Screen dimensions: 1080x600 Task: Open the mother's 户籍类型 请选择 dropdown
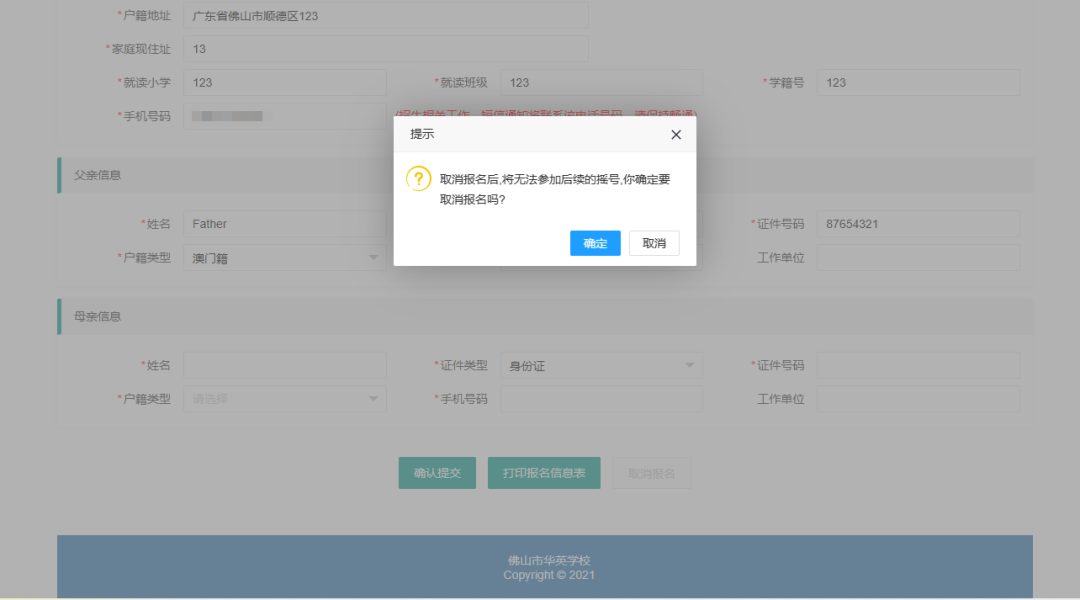coord(284,400)
